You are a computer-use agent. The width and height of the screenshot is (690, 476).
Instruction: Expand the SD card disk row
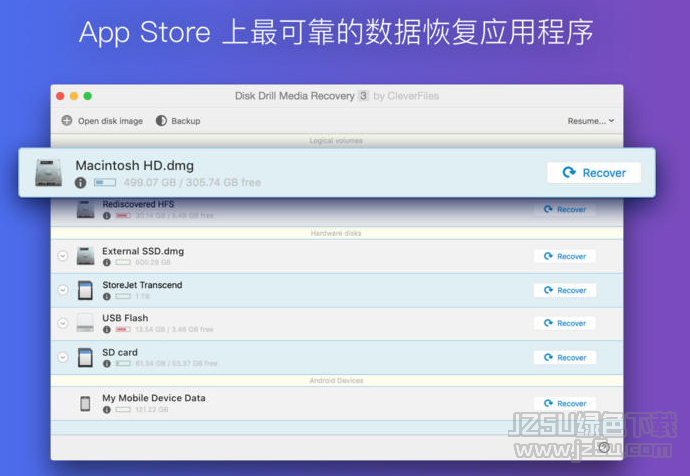(63, 357)
